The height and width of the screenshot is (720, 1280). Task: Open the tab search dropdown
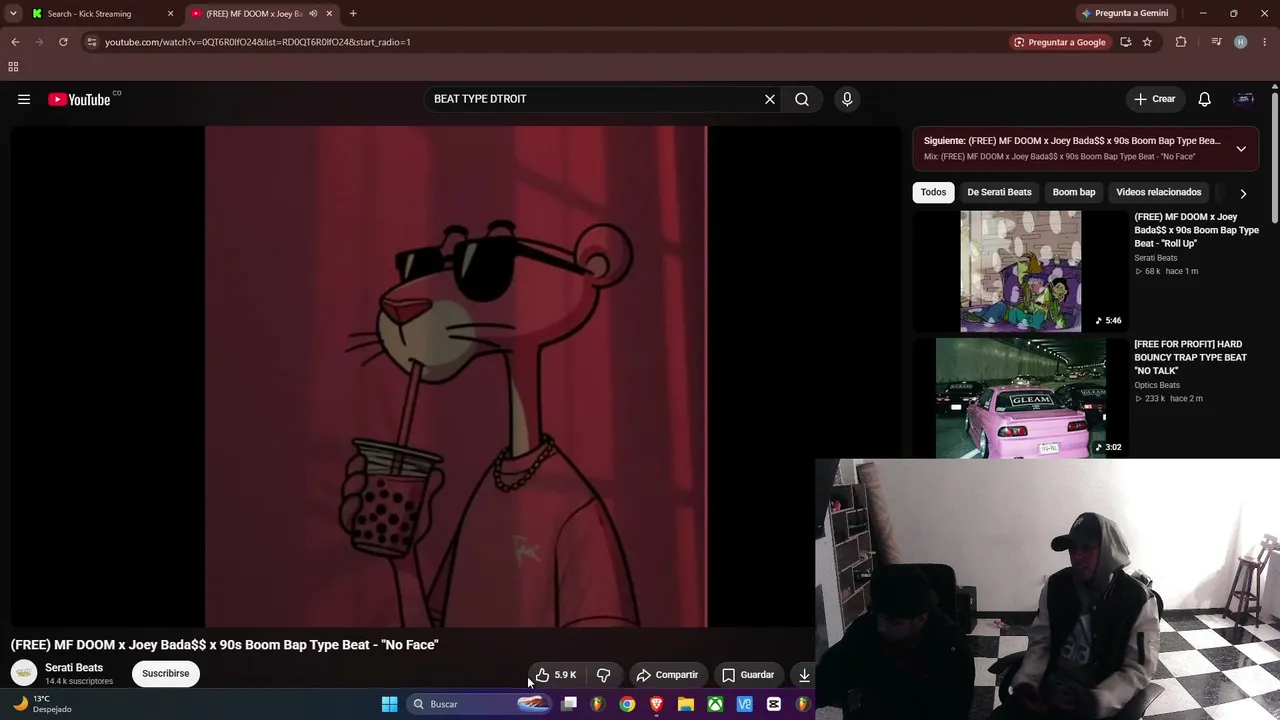tap(13, 14)
